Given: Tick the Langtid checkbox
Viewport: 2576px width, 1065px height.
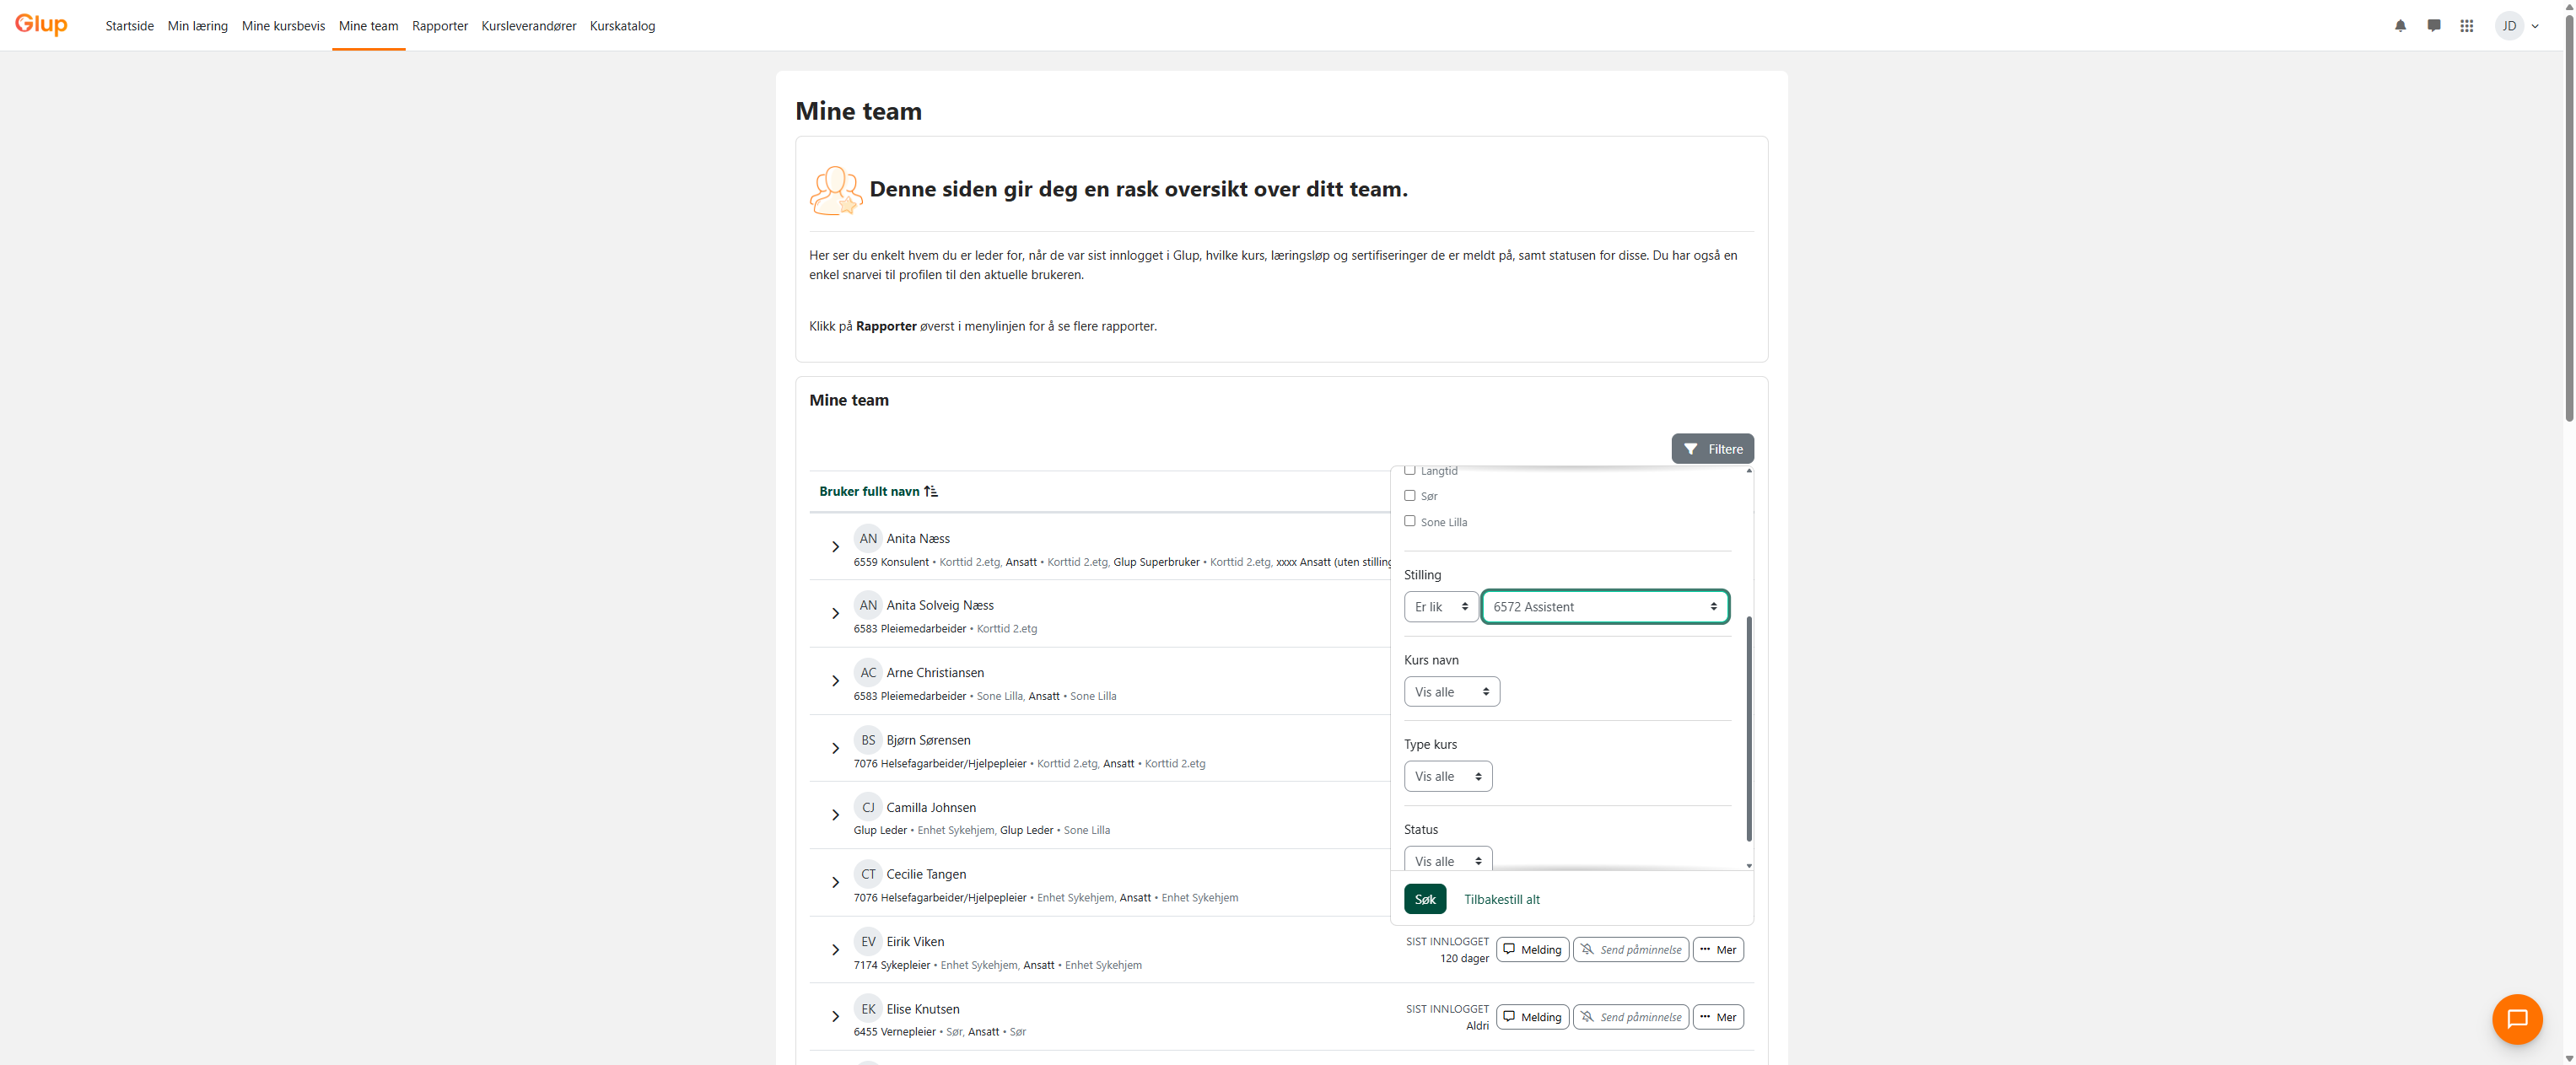Looking at the screenshot, I should [x=1410, y=470].
